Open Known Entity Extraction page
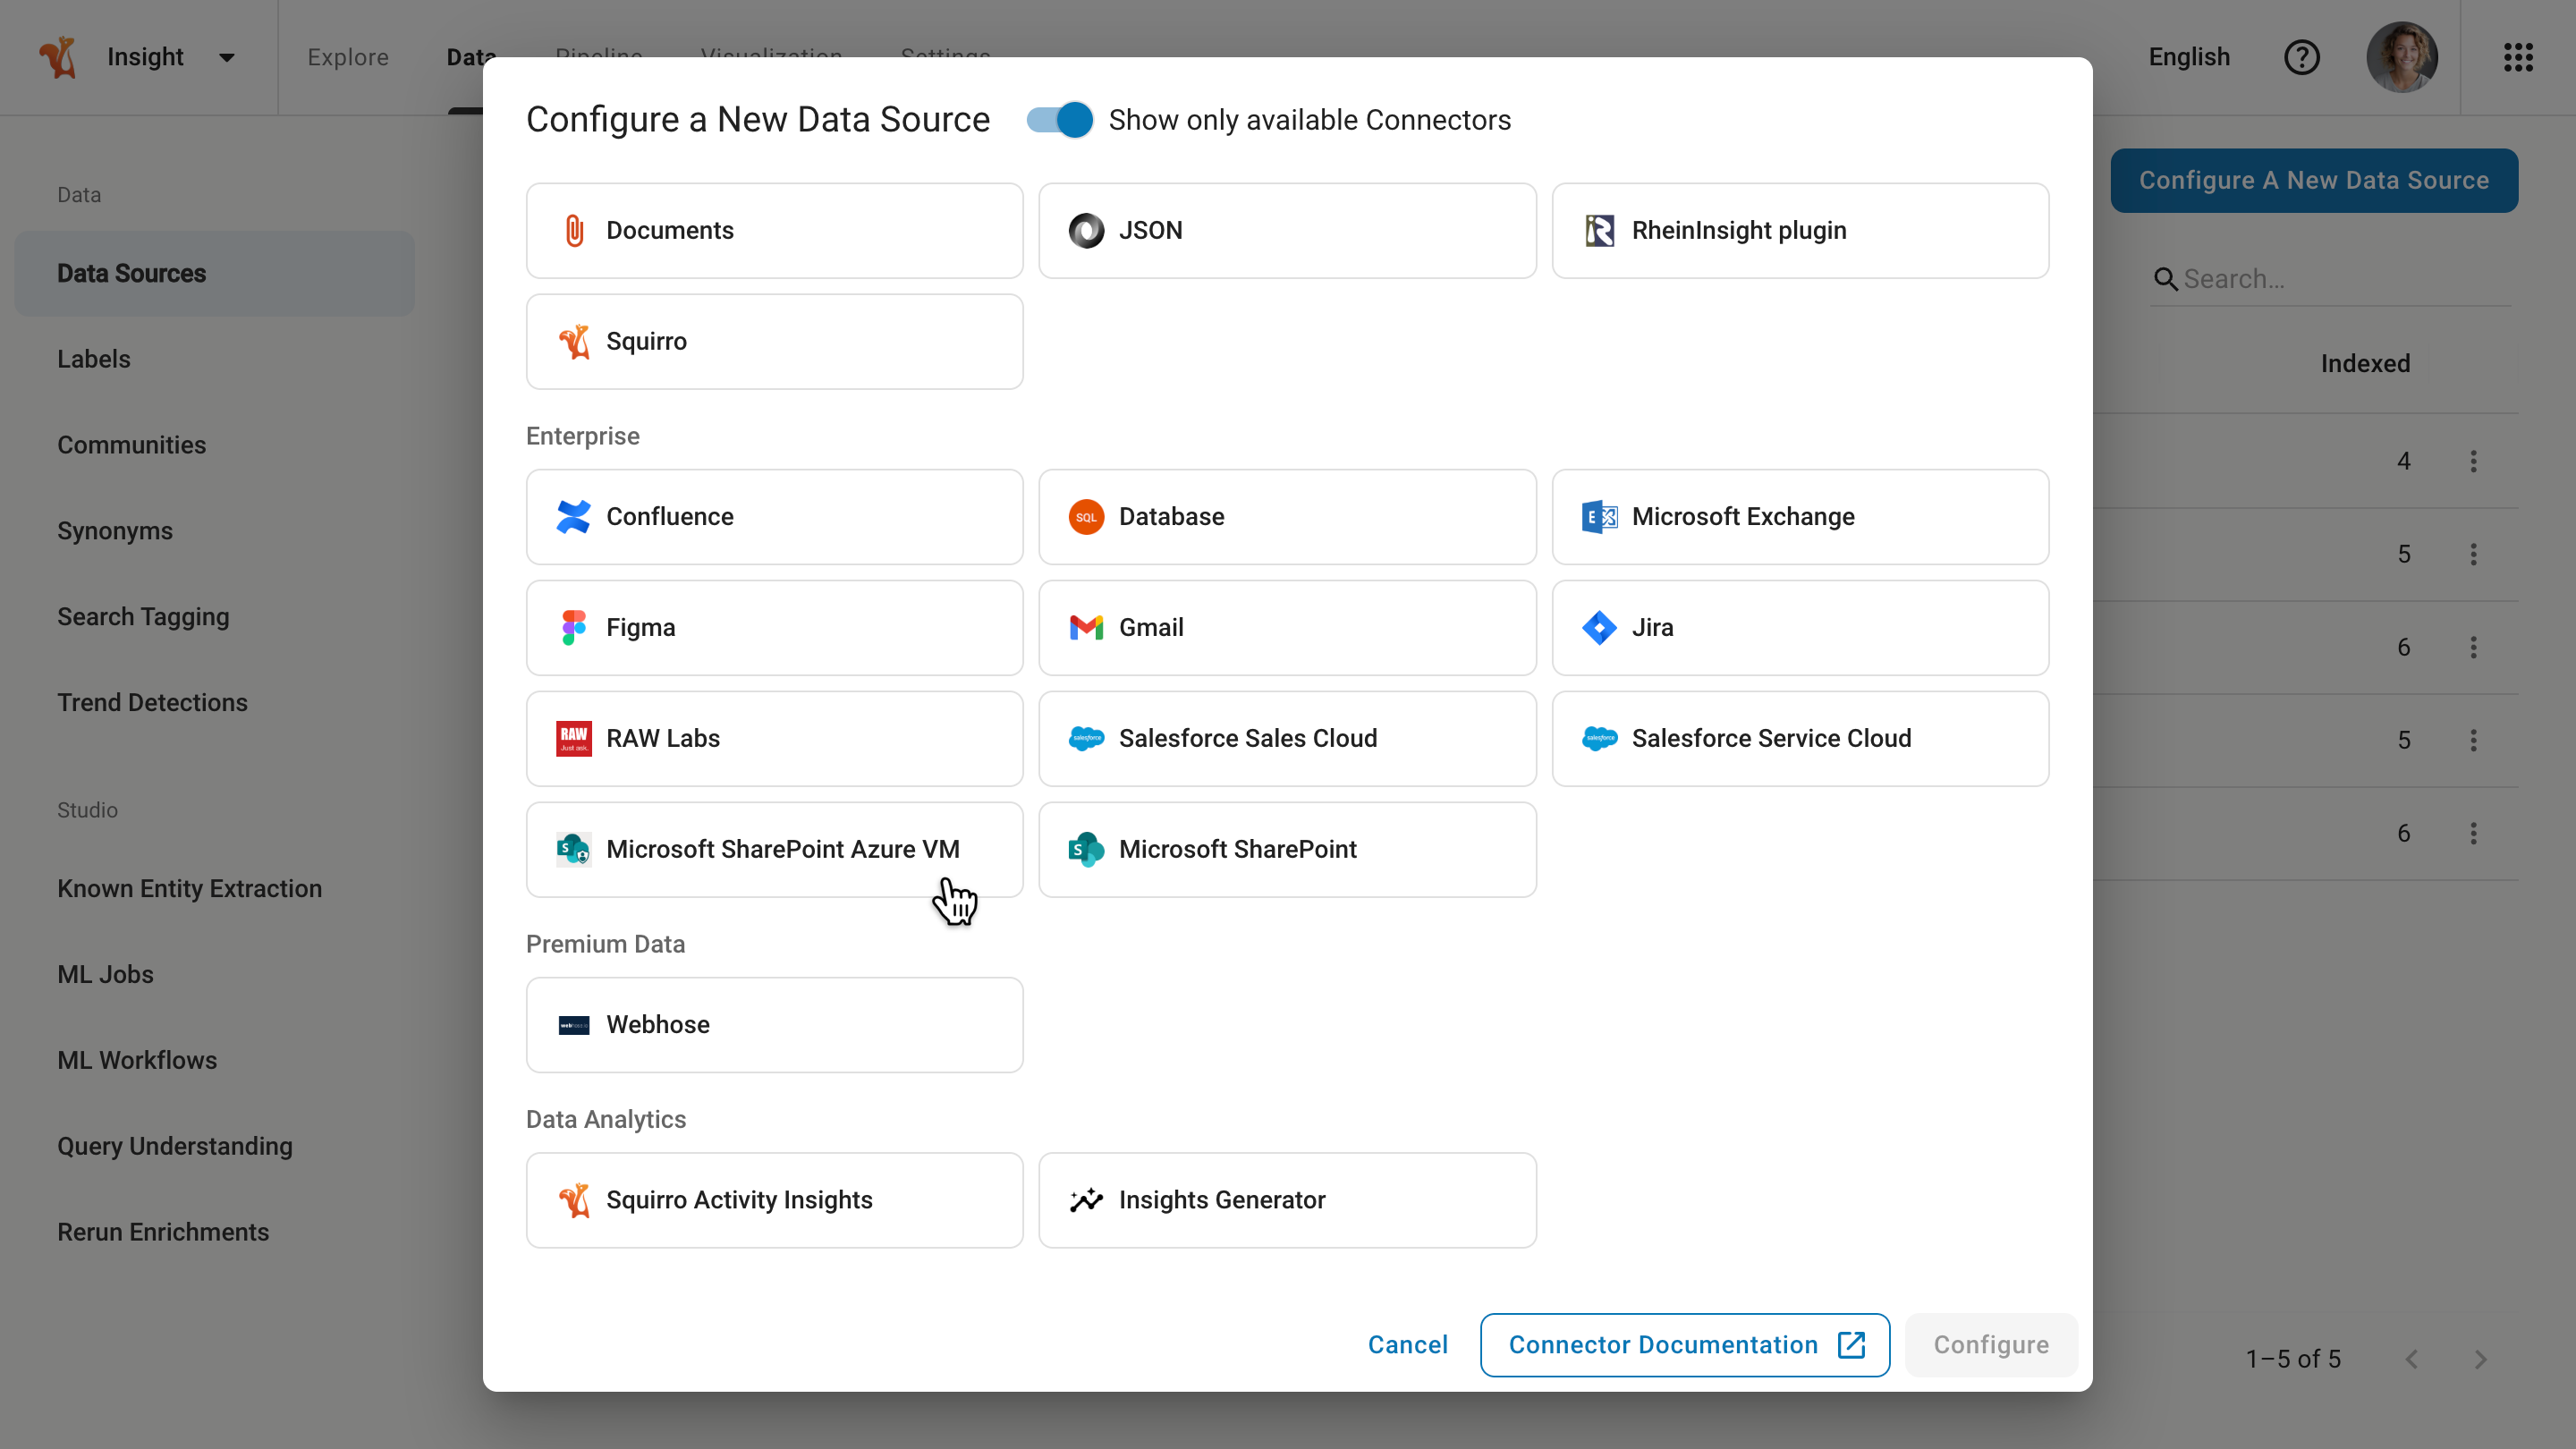Viewport: 2576px width, 1449px height. pyautogui.click(x=189, y=889)
